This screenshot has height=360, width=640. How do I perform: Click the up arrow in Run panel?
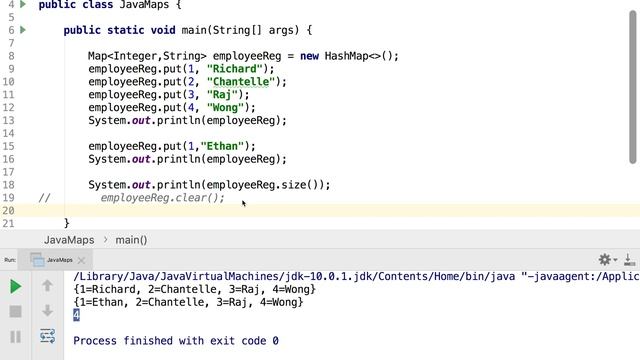point(47,285)
